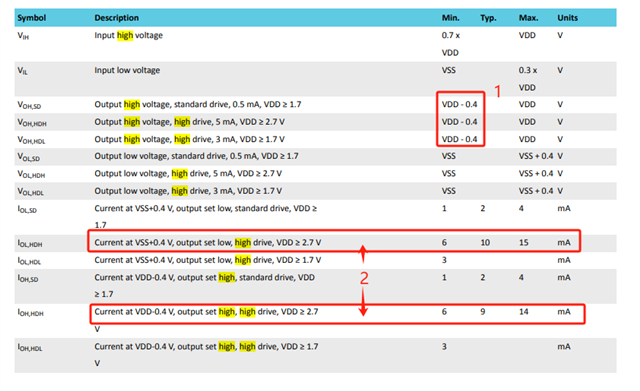Screen dimensions: 640x391
Task: Click the minimum value 3 in the IOH,HDL row
Action: [x=444, y=347]
